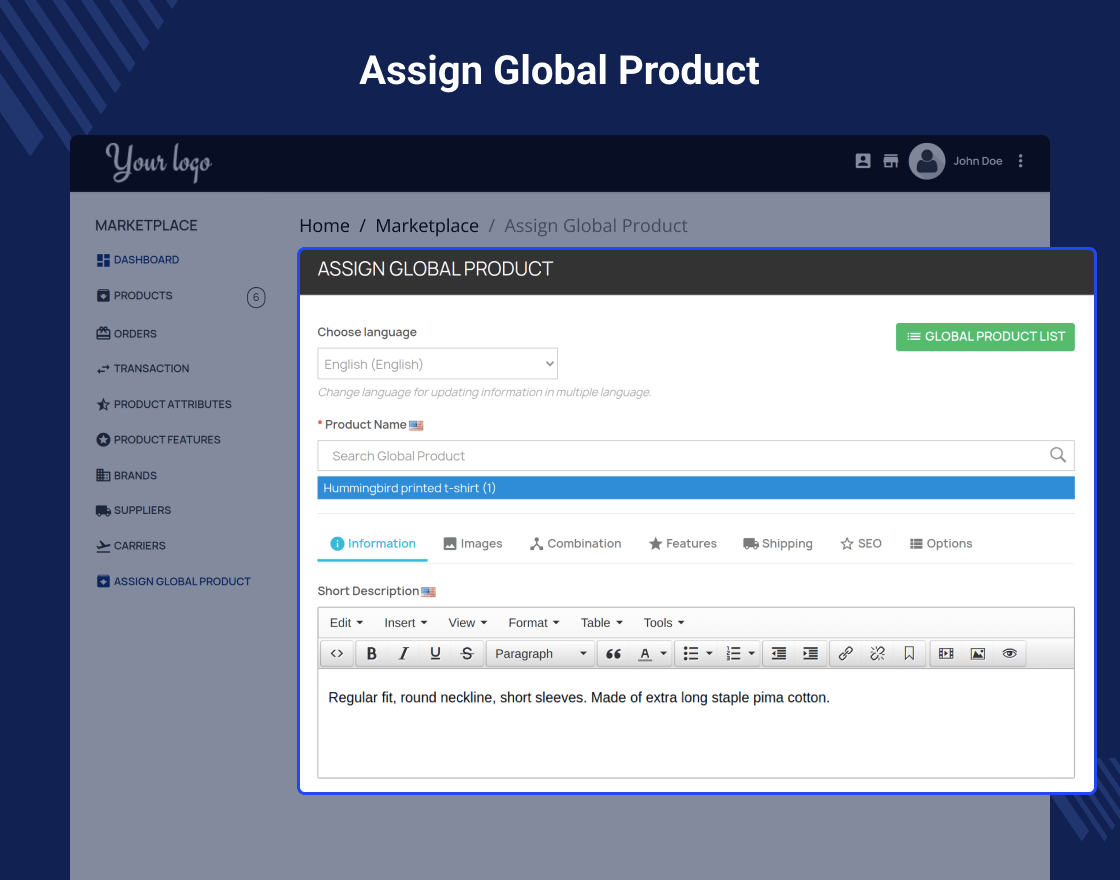Apply blockquote formatting
Image resolution: width=1120 pixels, height=880 pixels.
click(x=613, y=654)
